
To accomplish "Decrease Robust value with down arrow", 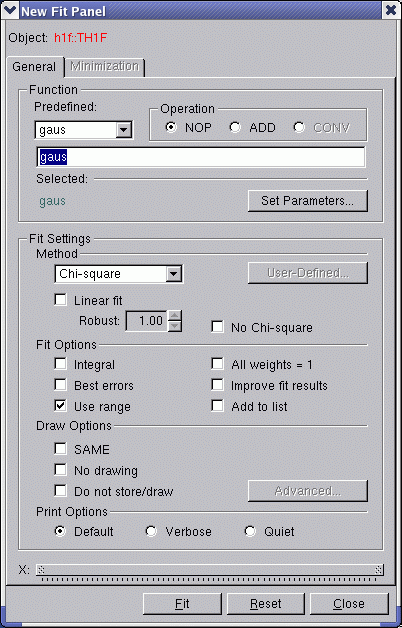I will click(x=175, y=326).
